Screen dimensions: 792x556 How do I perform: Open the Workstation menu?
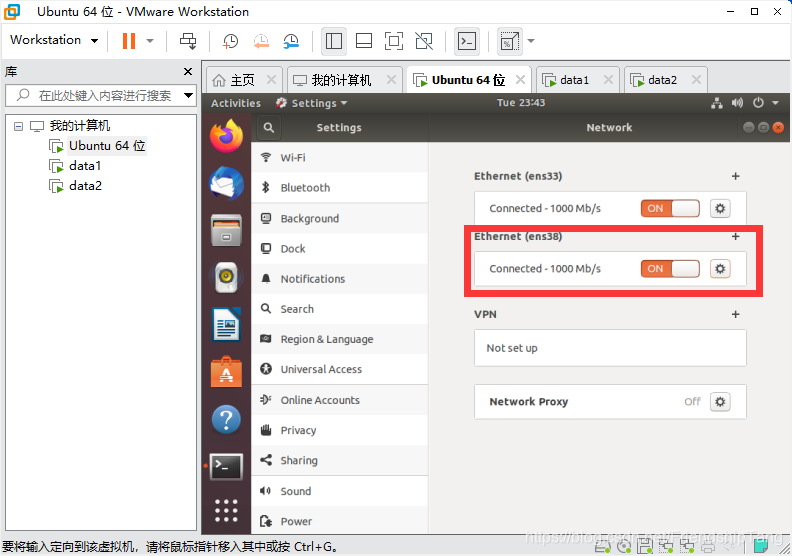pos(54,40)
